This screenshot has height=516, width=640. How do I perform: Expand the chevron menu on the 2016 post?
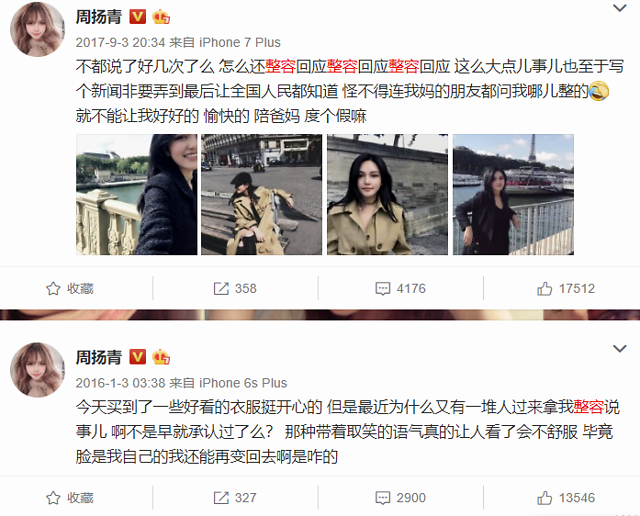point(620,349)
